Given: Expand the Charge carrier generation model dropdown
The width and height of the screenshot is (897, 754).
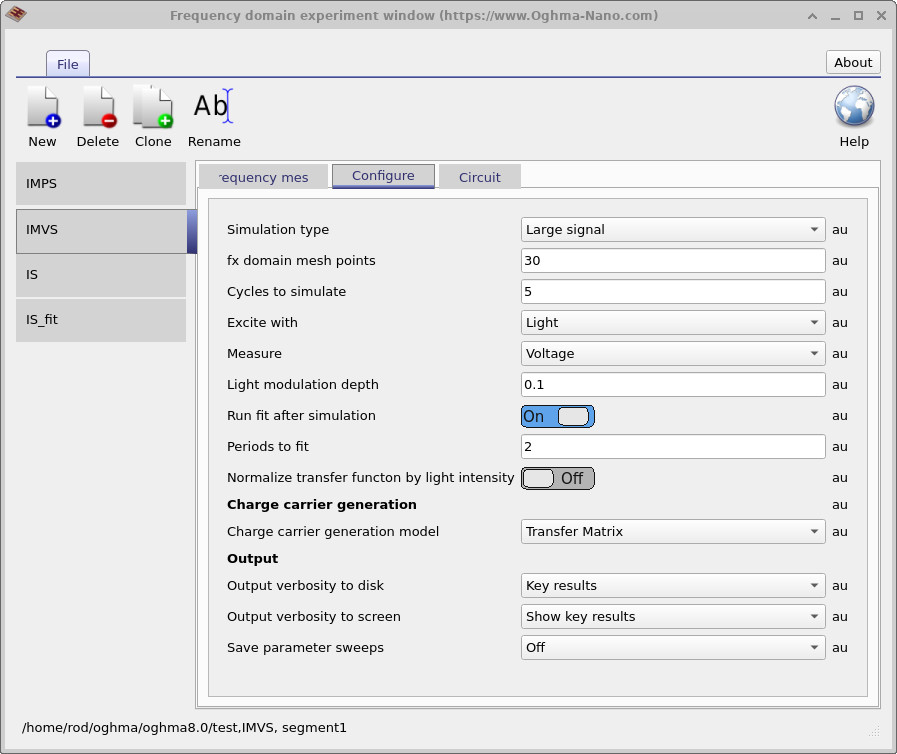Looking at the screenshot, I should (x=672, y=531).
